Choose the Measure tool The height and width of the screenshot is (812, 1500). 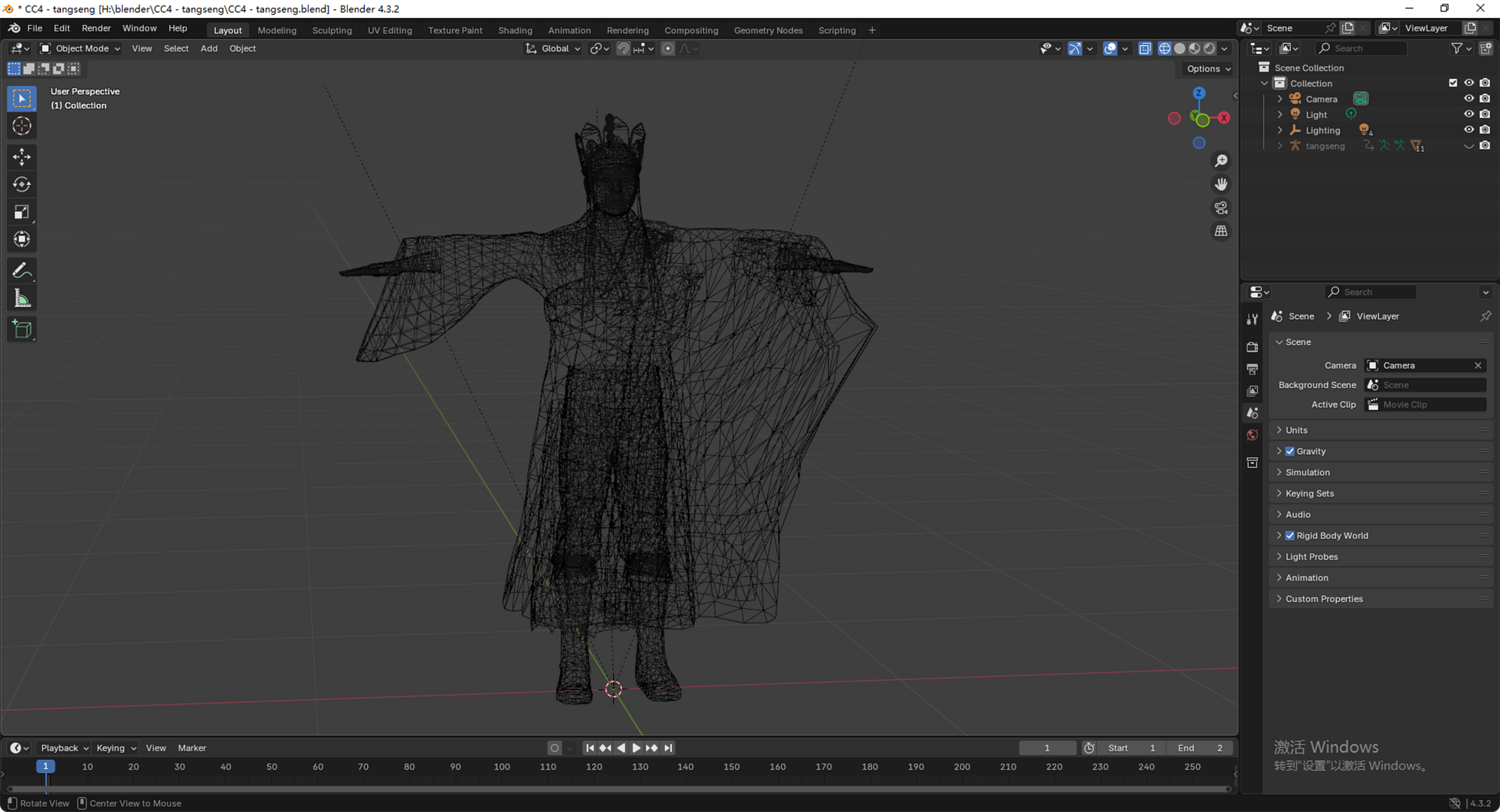[21, 298]
